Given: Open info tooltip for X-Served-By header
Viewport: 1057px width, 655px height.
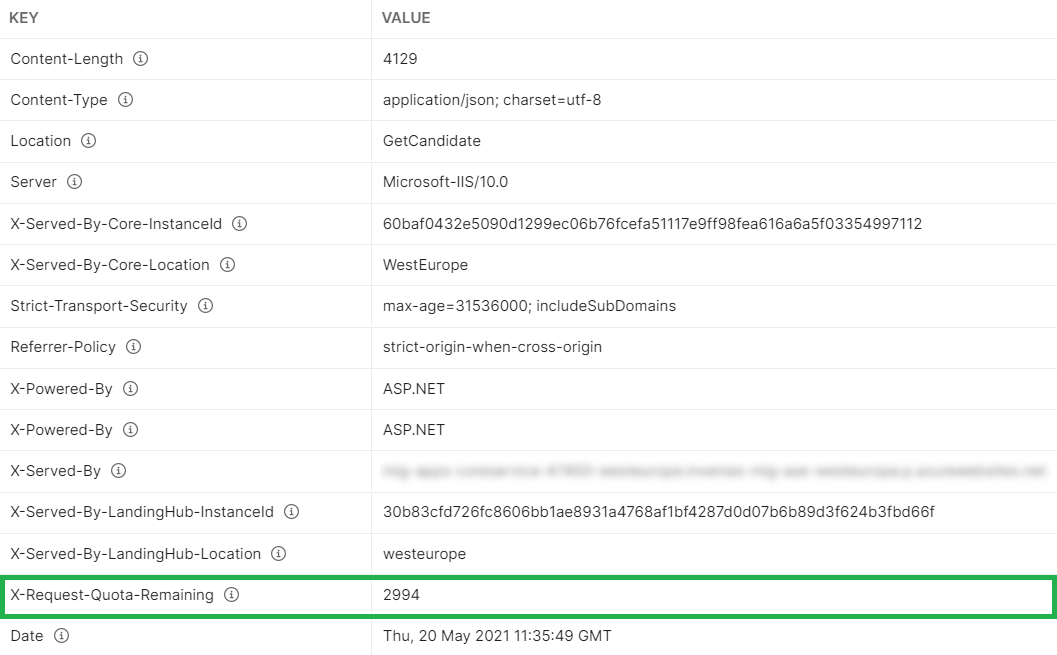Looking at the screenshot, I should [x=118, y=471].
